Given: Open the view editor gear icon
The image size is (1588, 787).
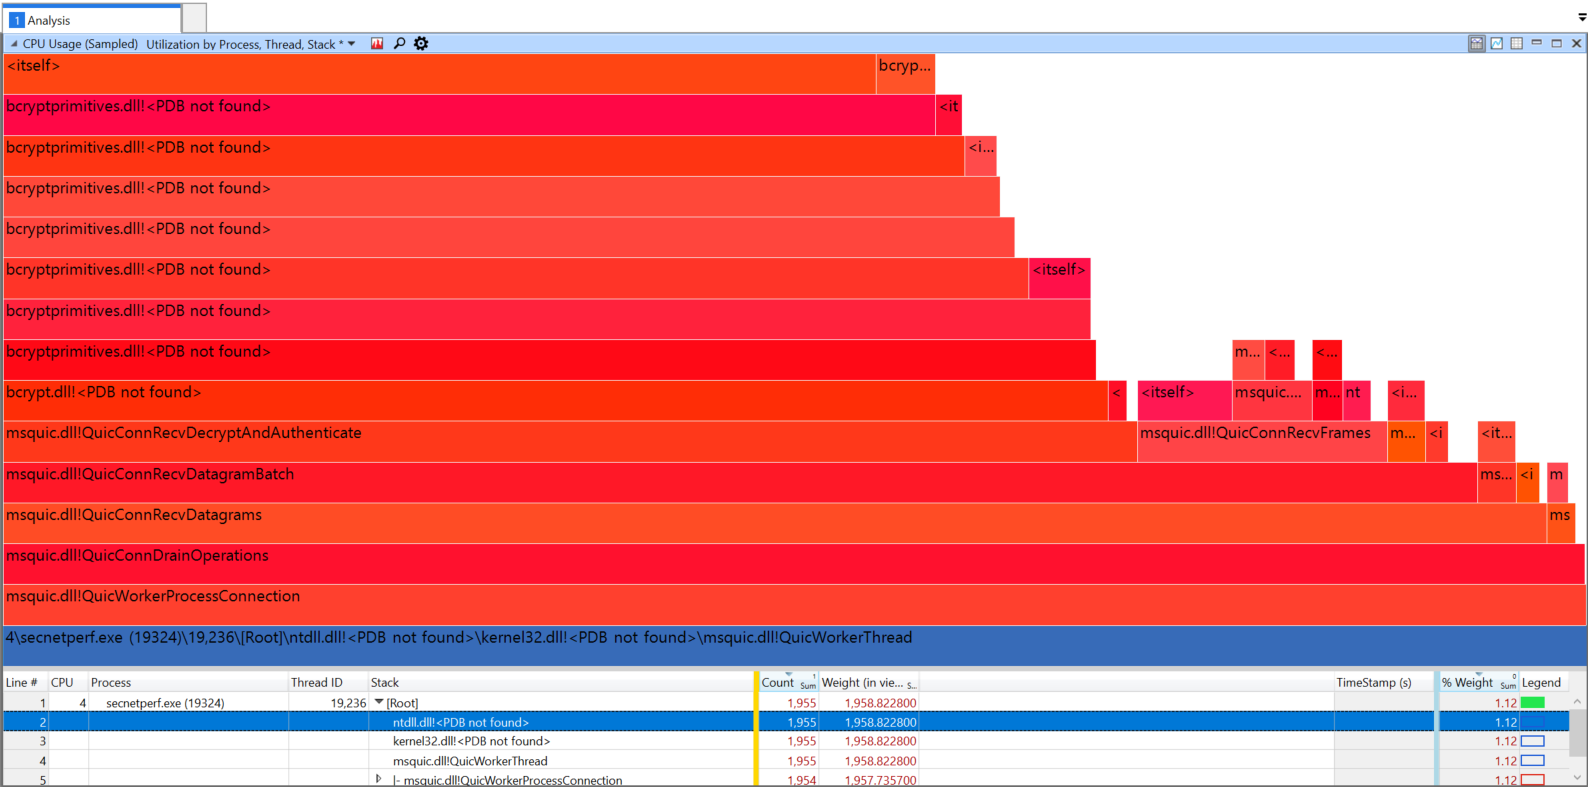Looking at the screenshot, I should pyautogui.click(x=421, y=43).
